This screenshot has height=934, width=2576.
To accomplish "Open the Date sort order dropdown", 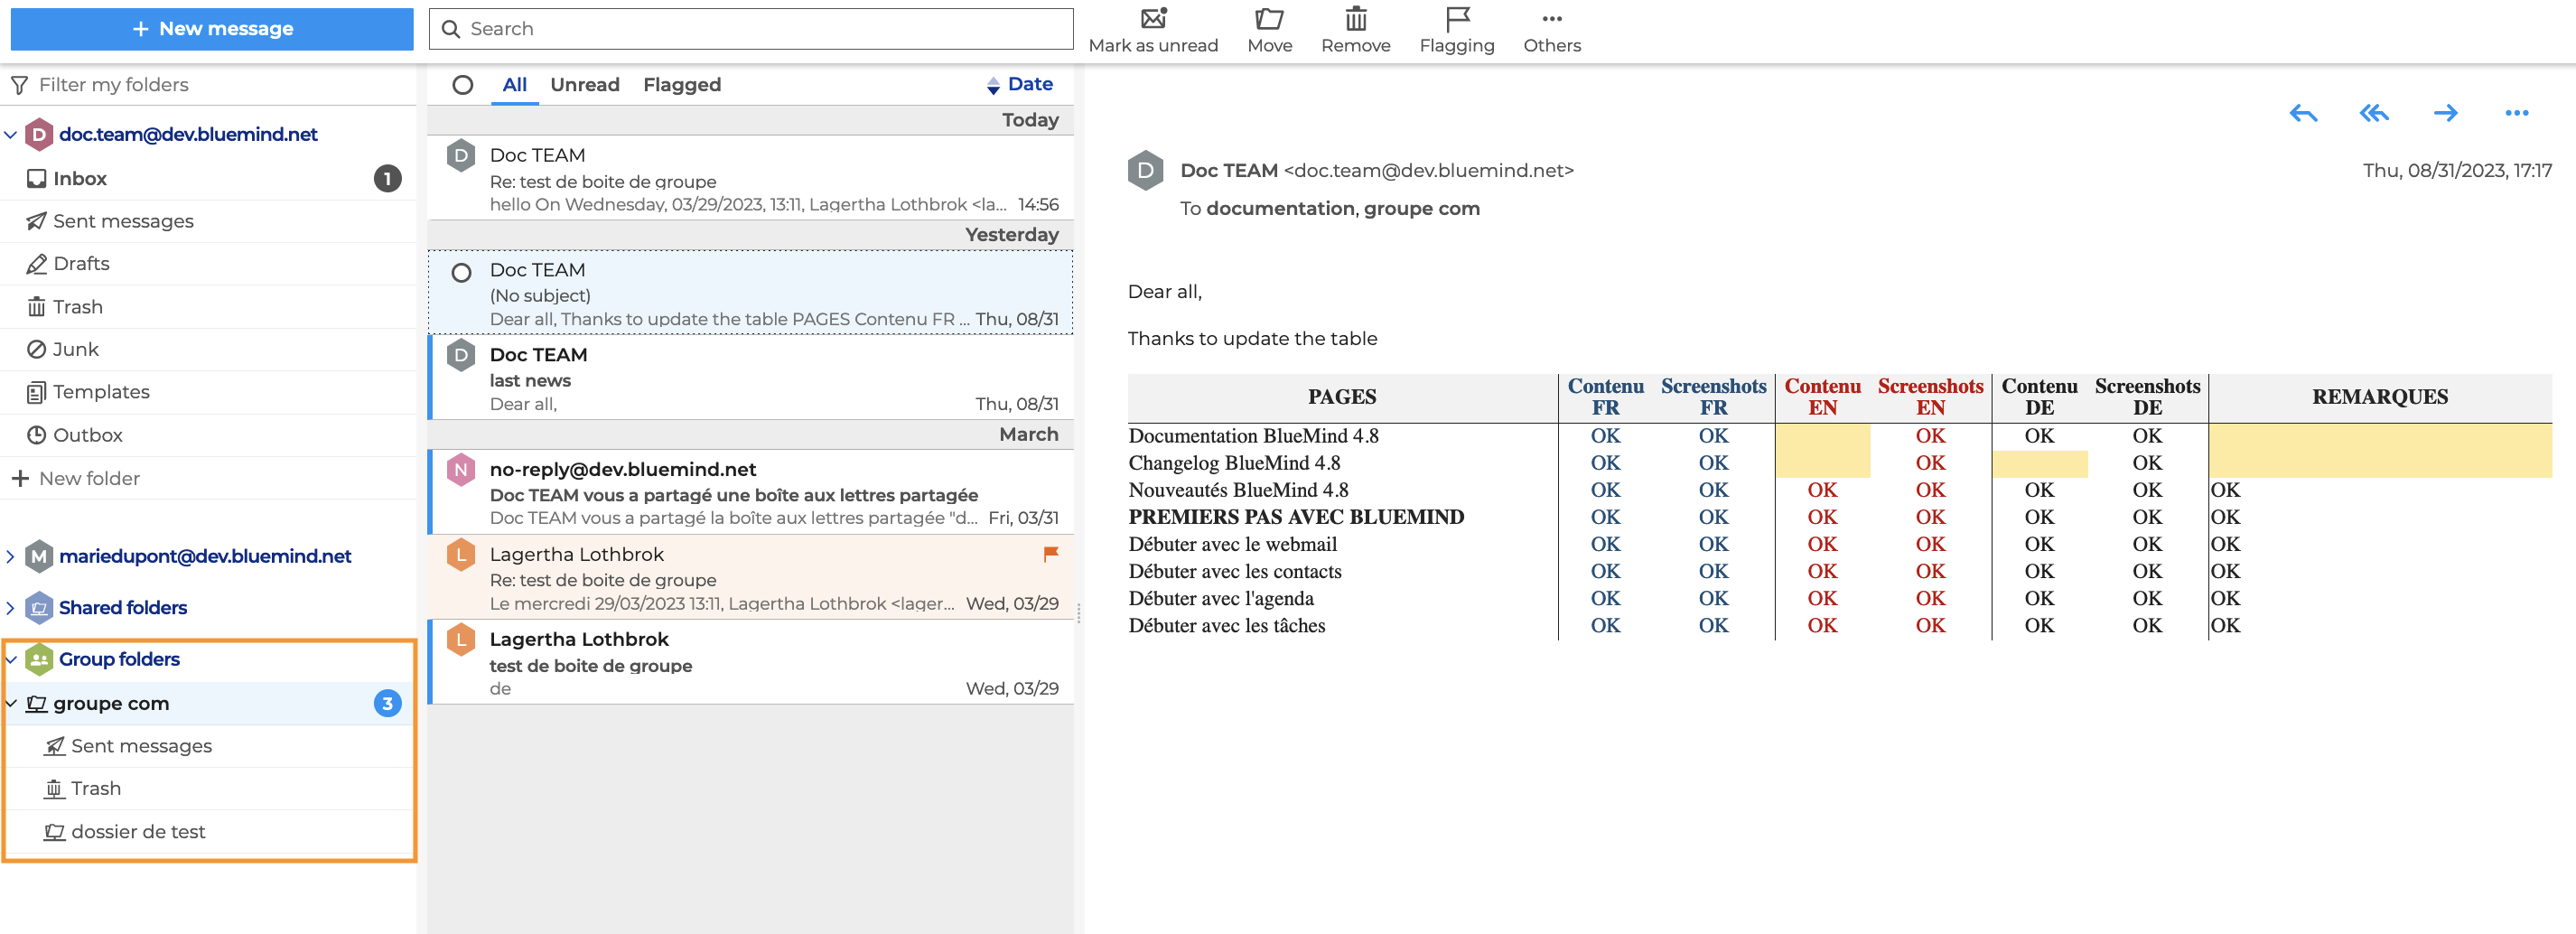I will pyautogui.click(x=1020, y=85).
